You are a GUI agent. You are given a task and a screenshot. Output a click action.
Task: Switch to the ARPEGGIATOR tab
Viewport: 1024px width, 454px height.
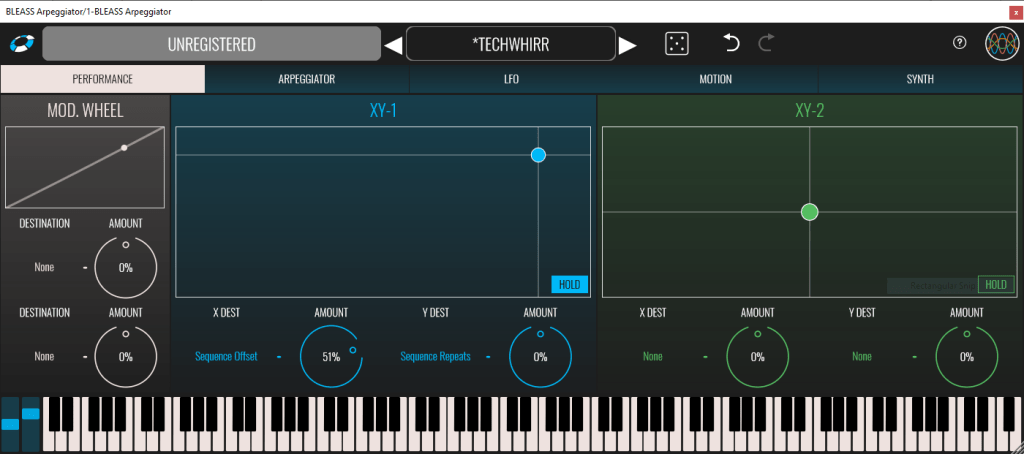[306, 79]
